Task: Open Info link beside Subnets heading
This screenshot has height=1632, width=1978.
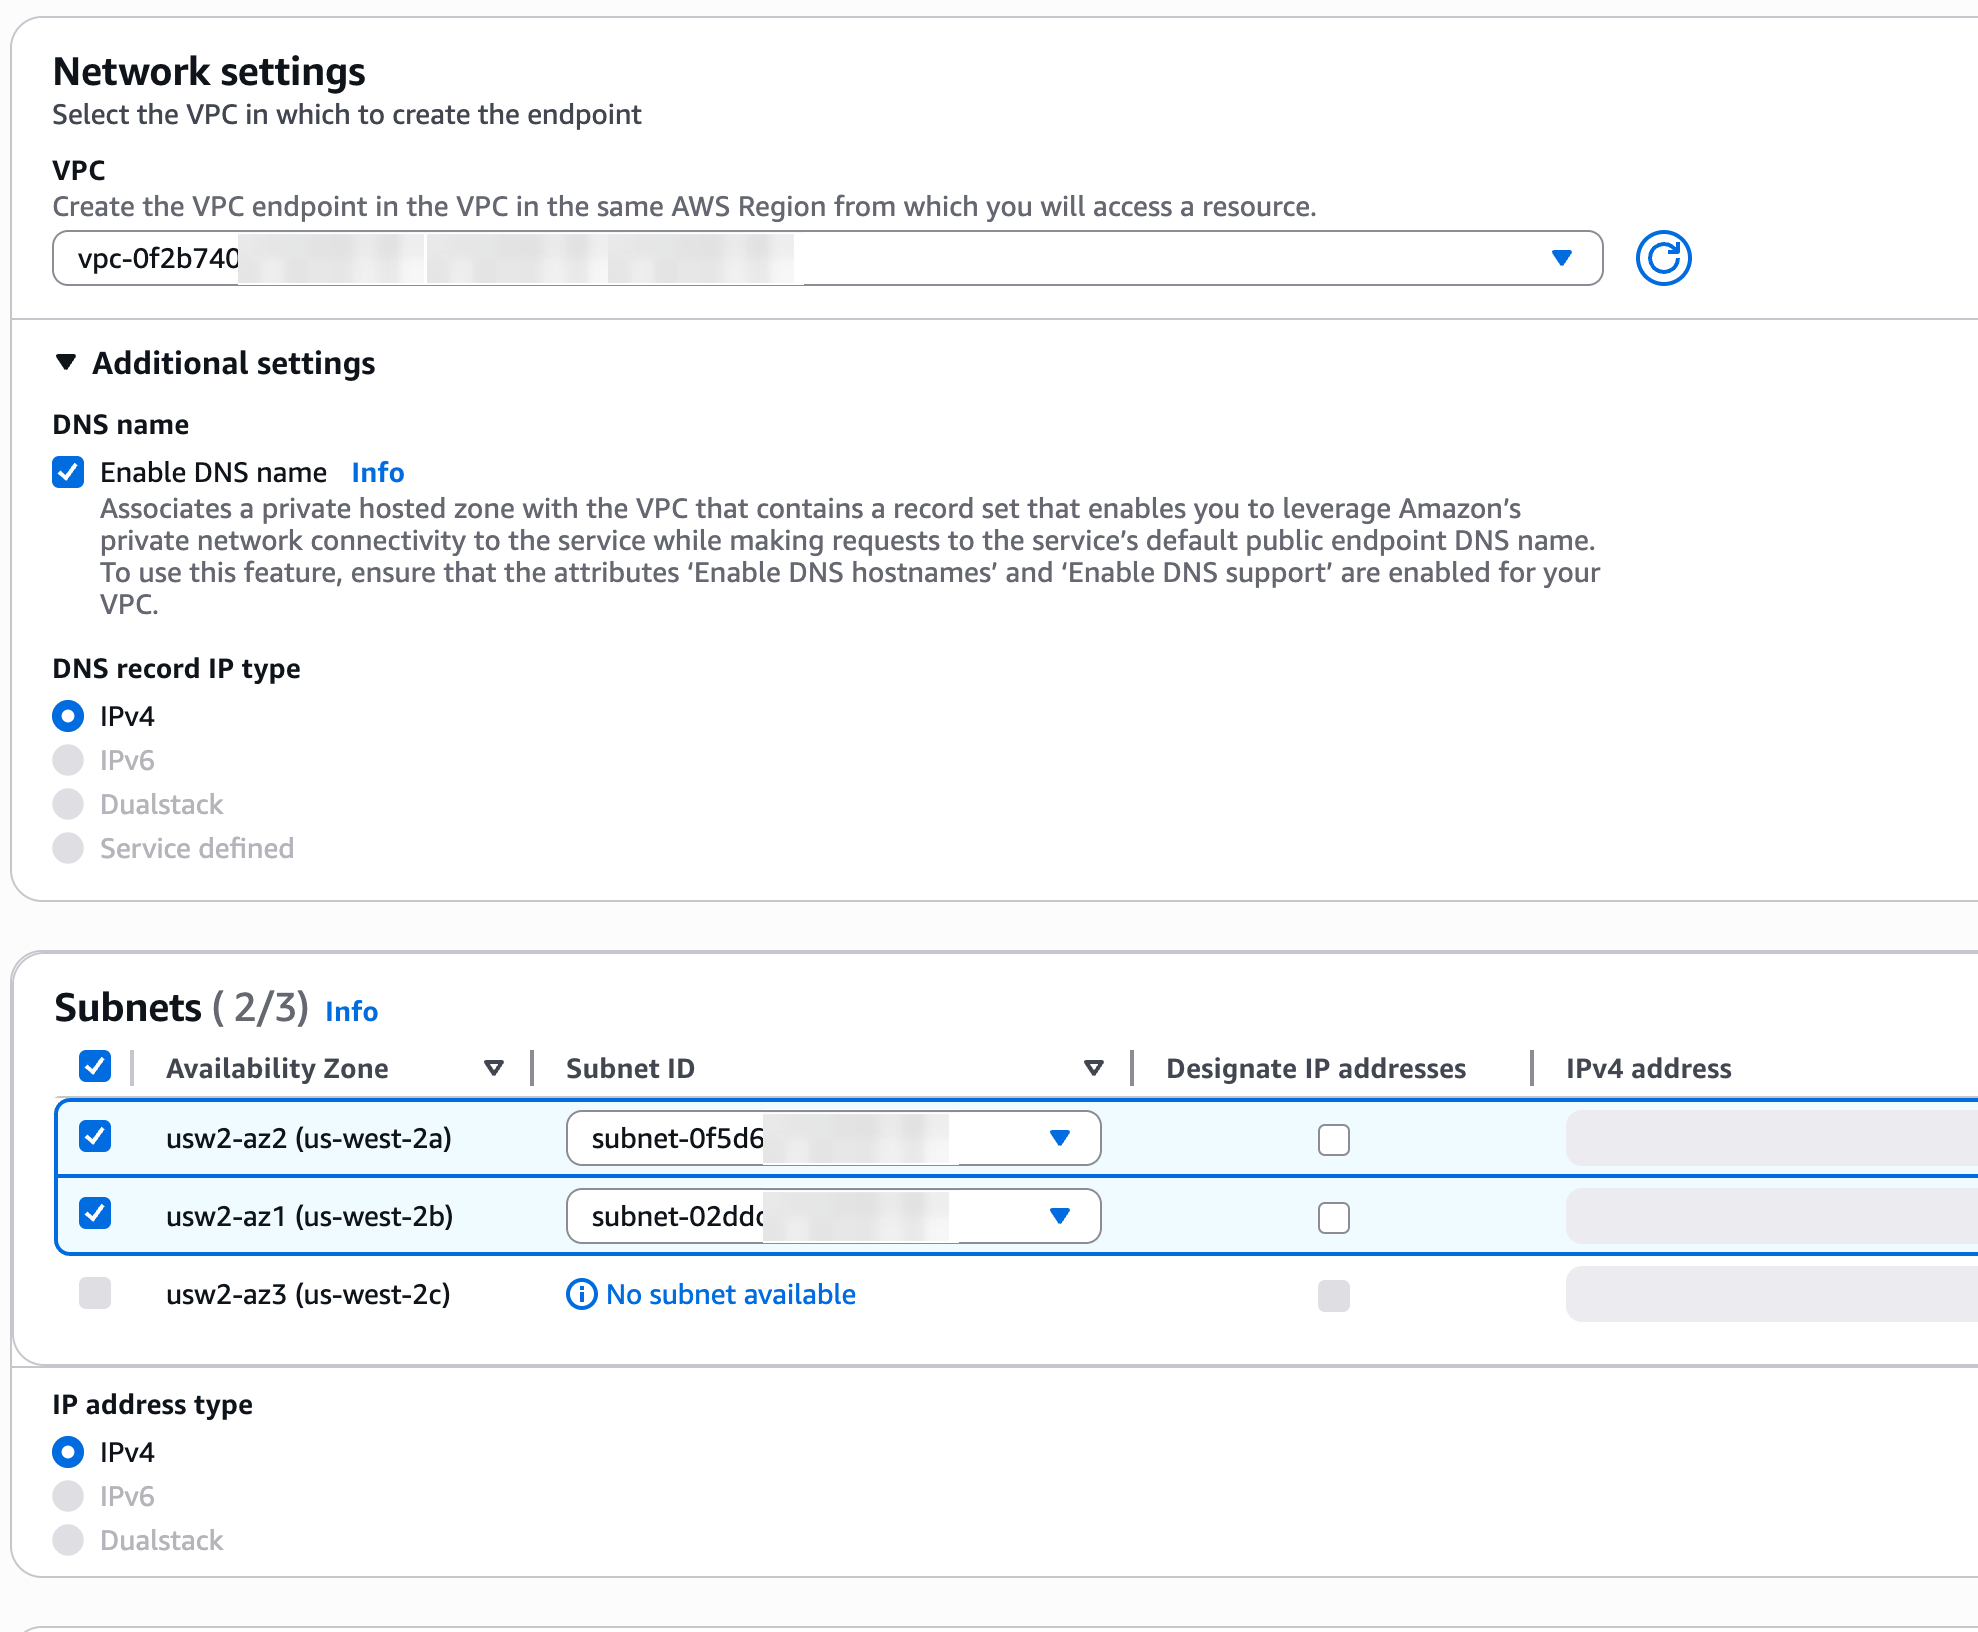Action: (351, 1011)
